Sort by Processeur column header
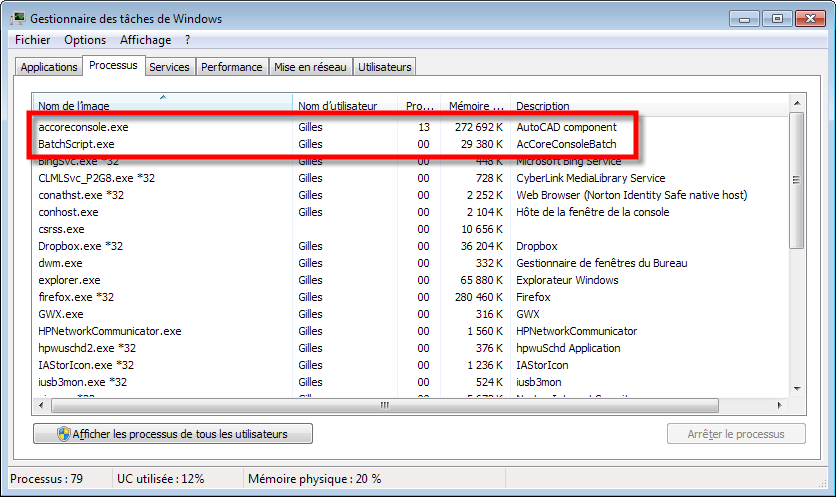This screenshot has width=836, height=497. 419,105
